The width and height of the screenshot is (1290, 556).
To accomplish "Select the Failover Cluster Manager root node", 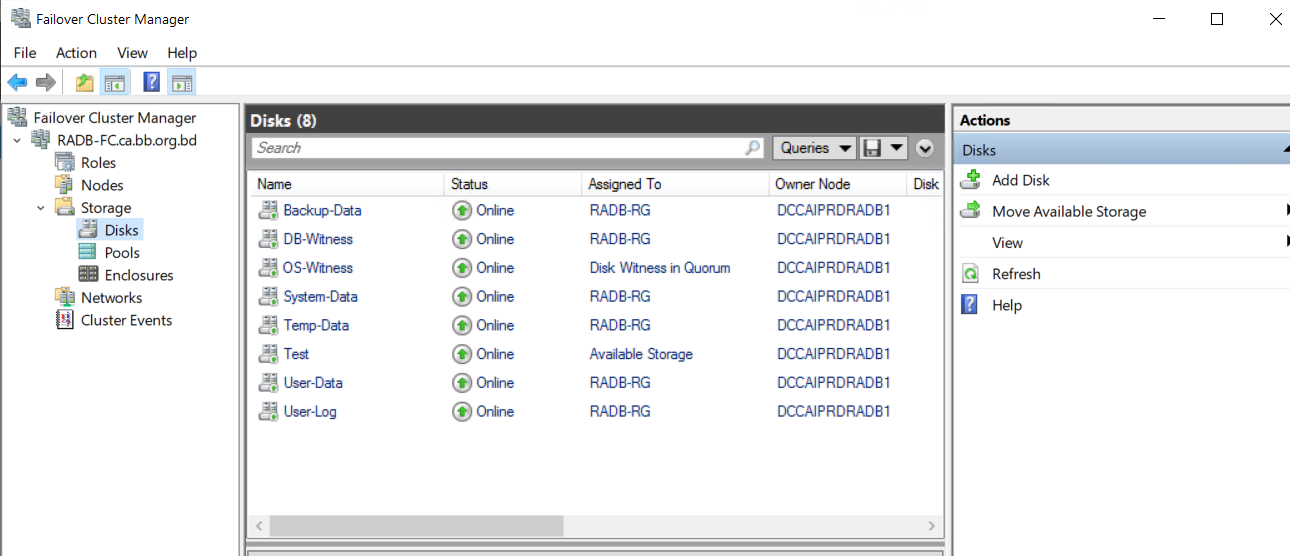I will pyautogui.click(x=114, y=117).
